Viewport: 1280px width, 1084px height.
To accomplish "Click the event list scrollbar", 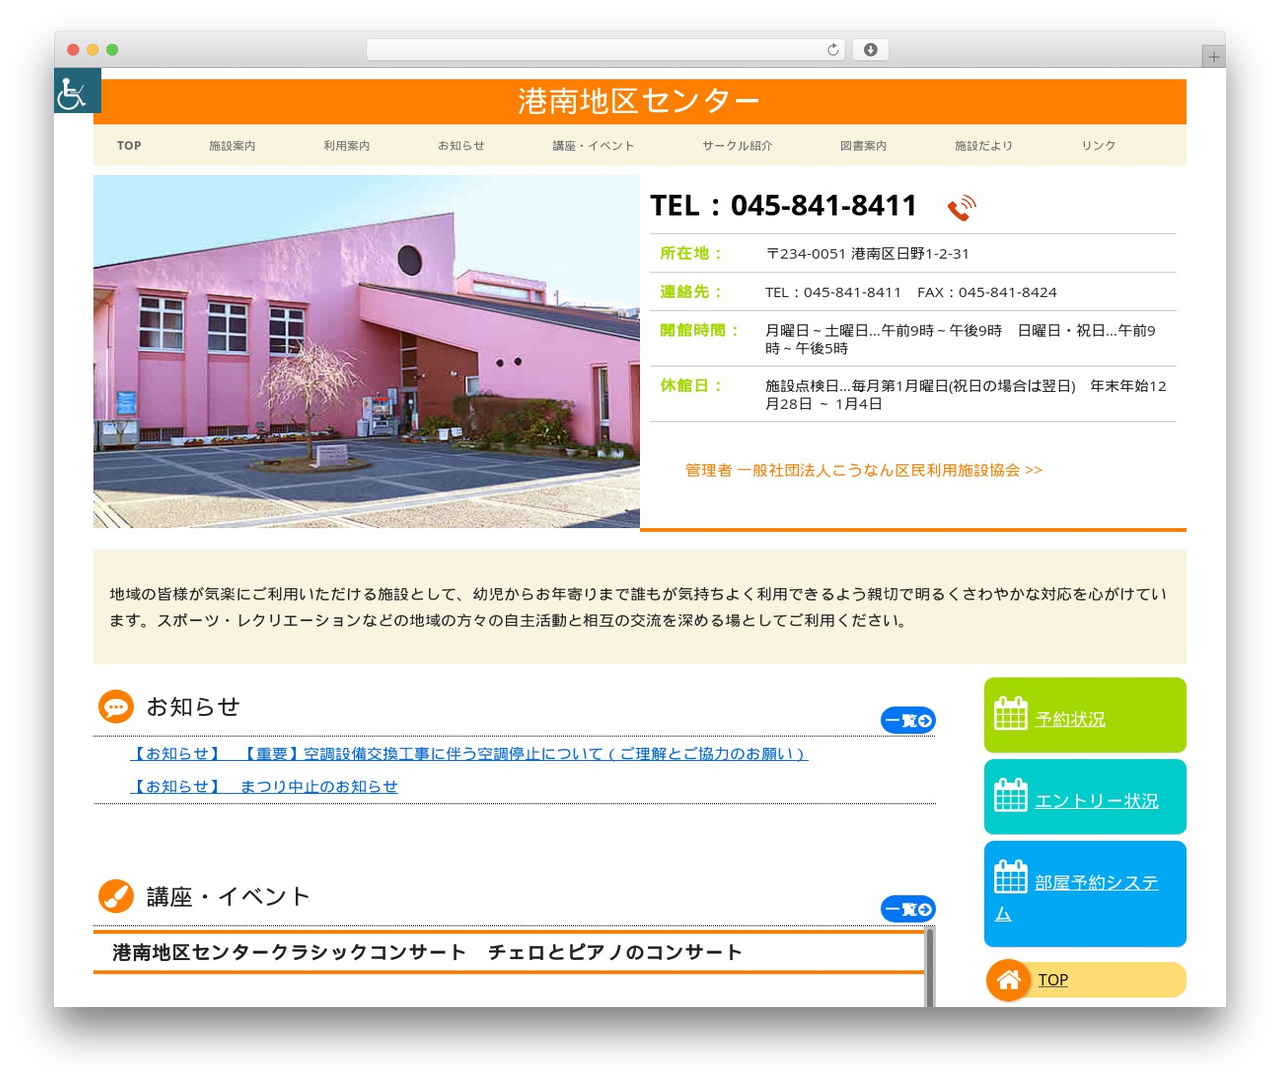I will coord(930,967).
